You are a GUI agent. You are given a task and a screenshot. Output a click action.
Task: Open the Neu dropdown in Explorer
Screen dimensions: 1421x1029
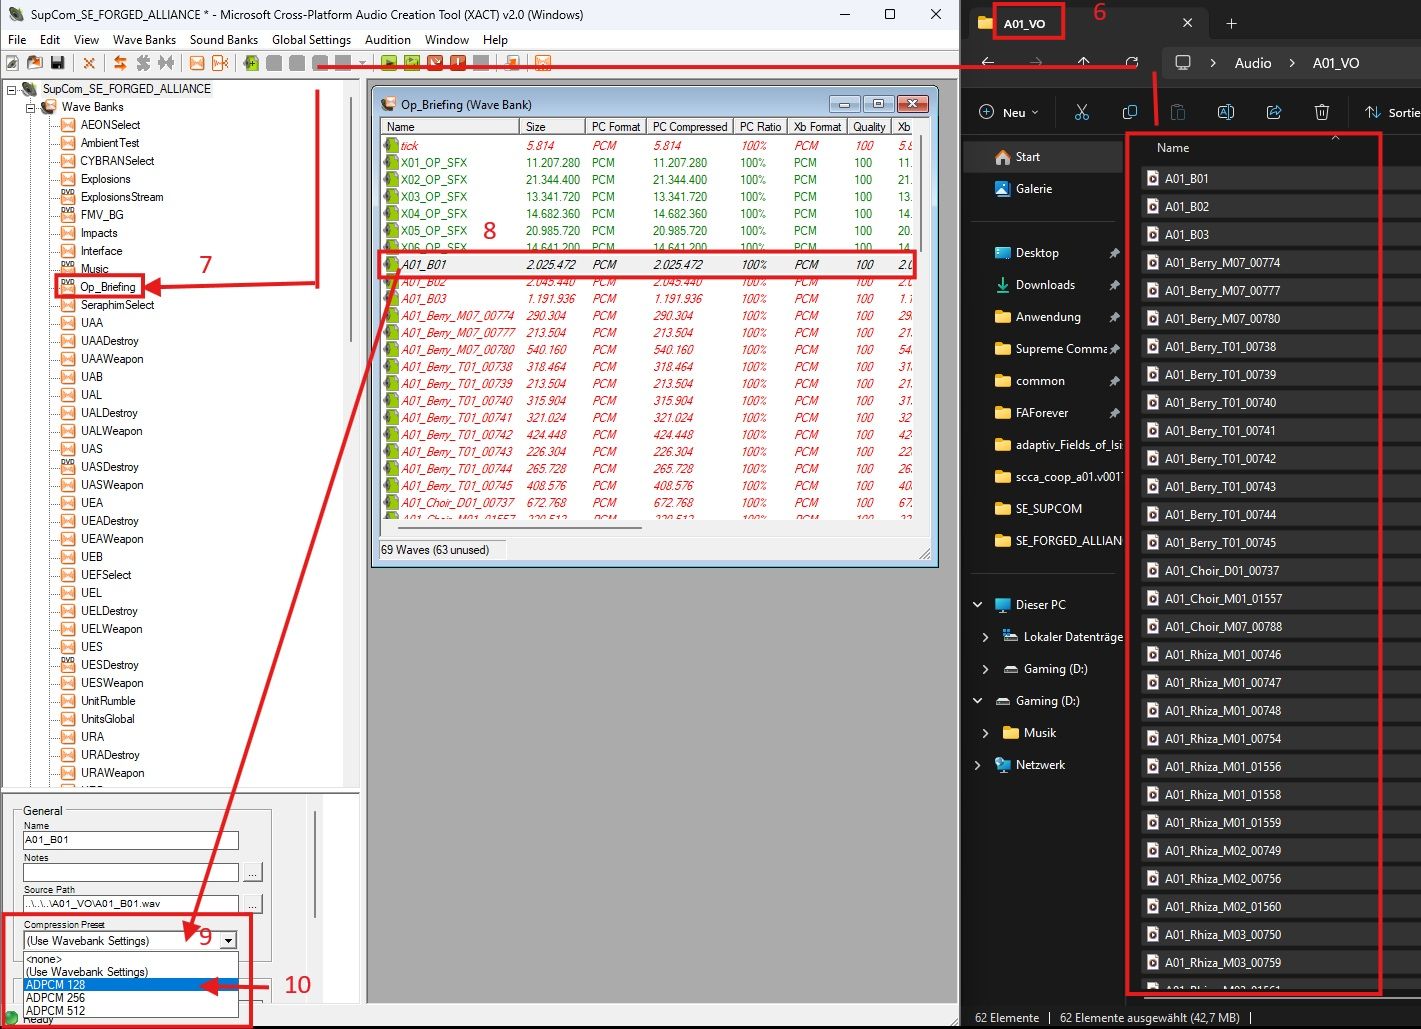[x=1009, y=112]
